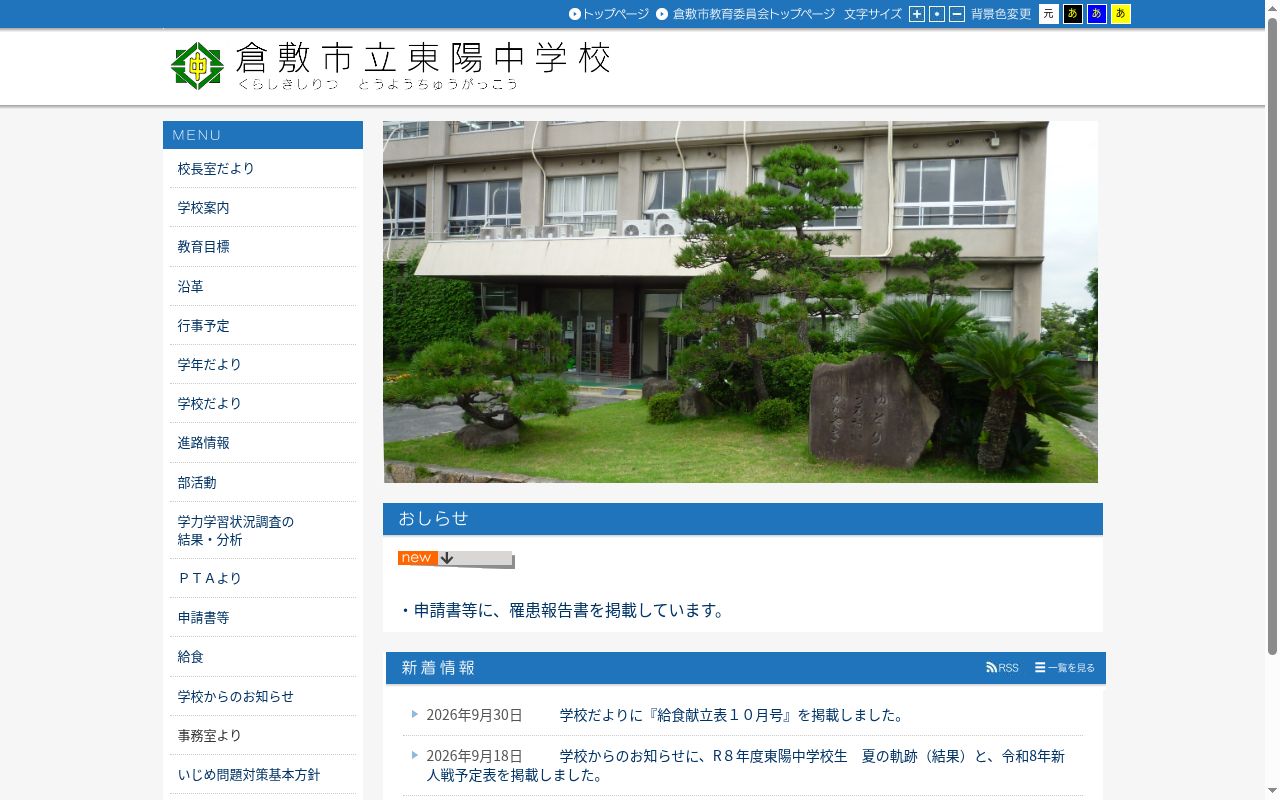Click the 倉敷市立東陽中学校 title heading

pyautogui.click(x=423, y=58)
